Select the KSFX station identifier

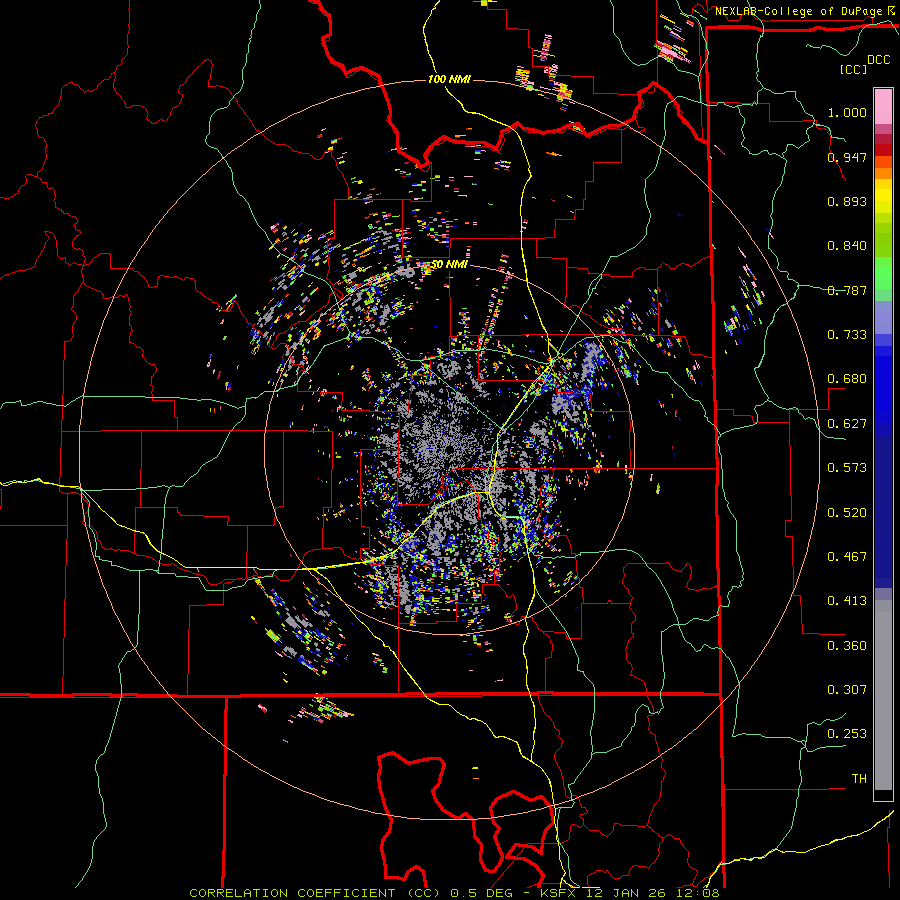[560, 893]
